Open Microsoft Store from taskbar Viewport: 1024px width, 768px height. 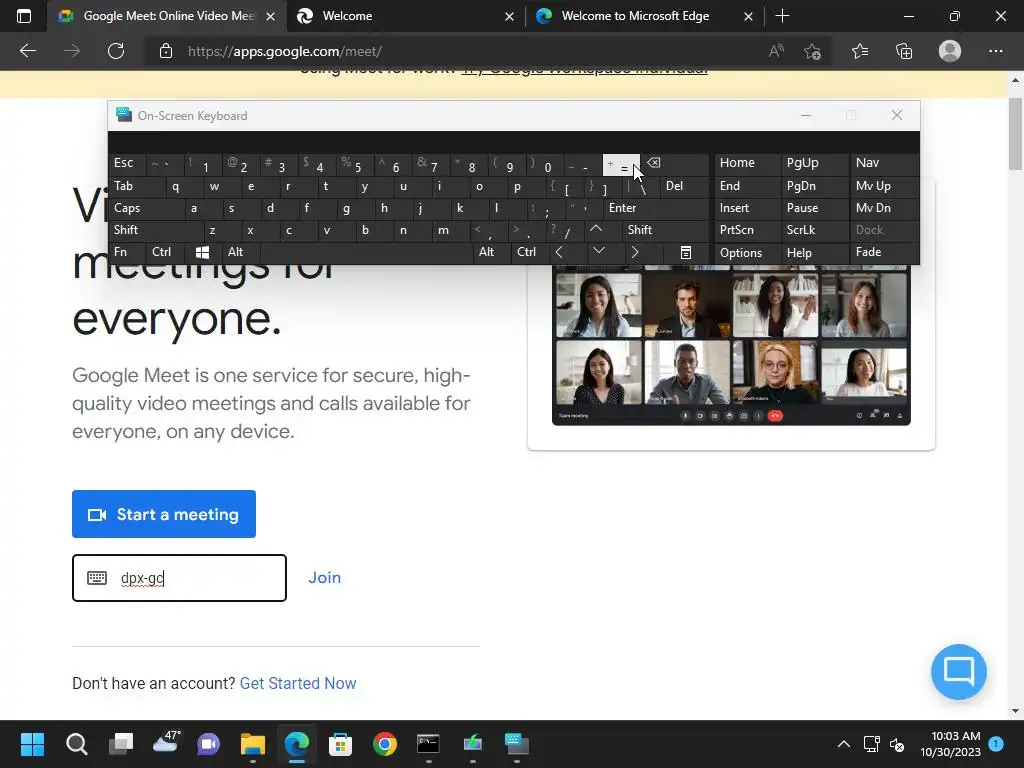pyautogui.click(x=340, y=744)
